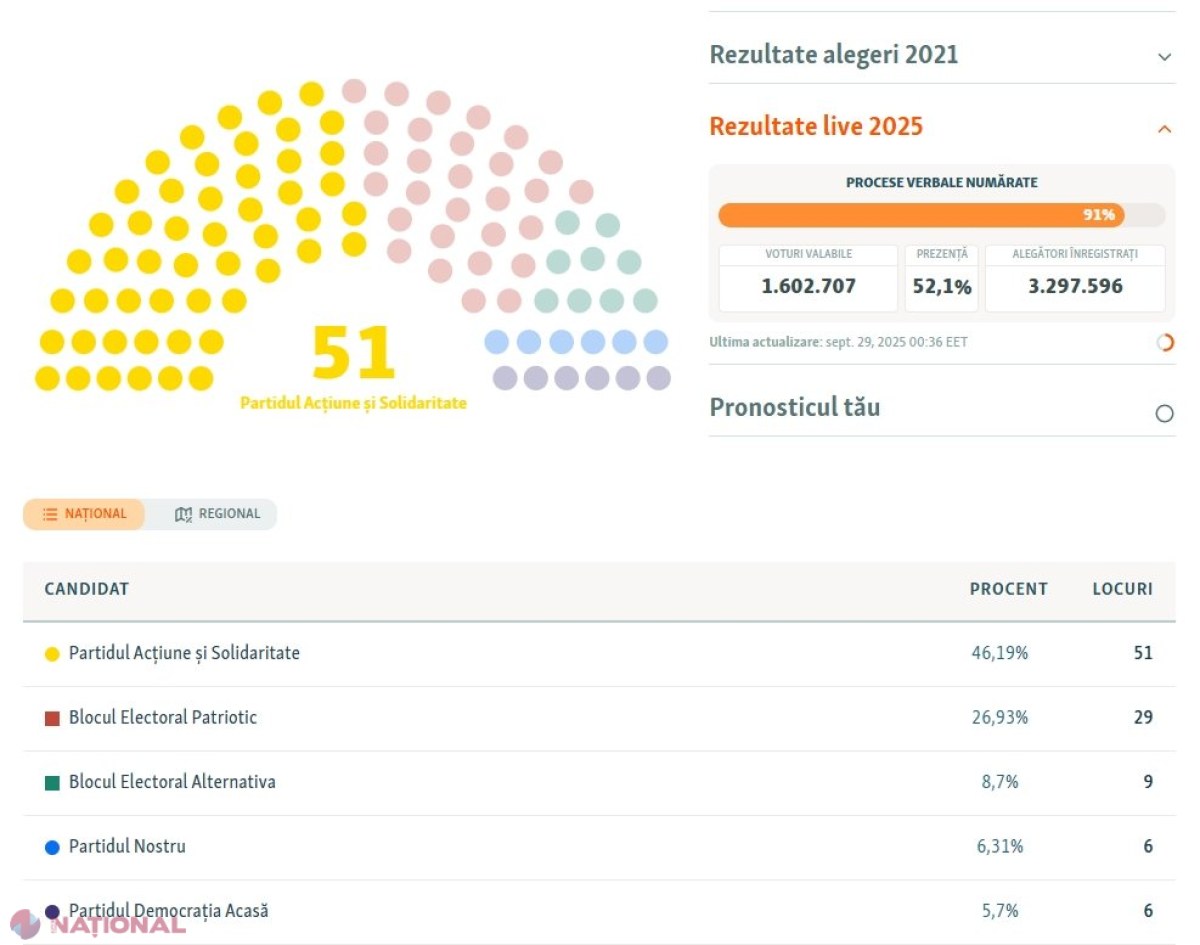Click green square beside Blocul Electoral Alternativa
Image resolution: width=1200 pixels, height=945 pixels.
pos(53,783)
